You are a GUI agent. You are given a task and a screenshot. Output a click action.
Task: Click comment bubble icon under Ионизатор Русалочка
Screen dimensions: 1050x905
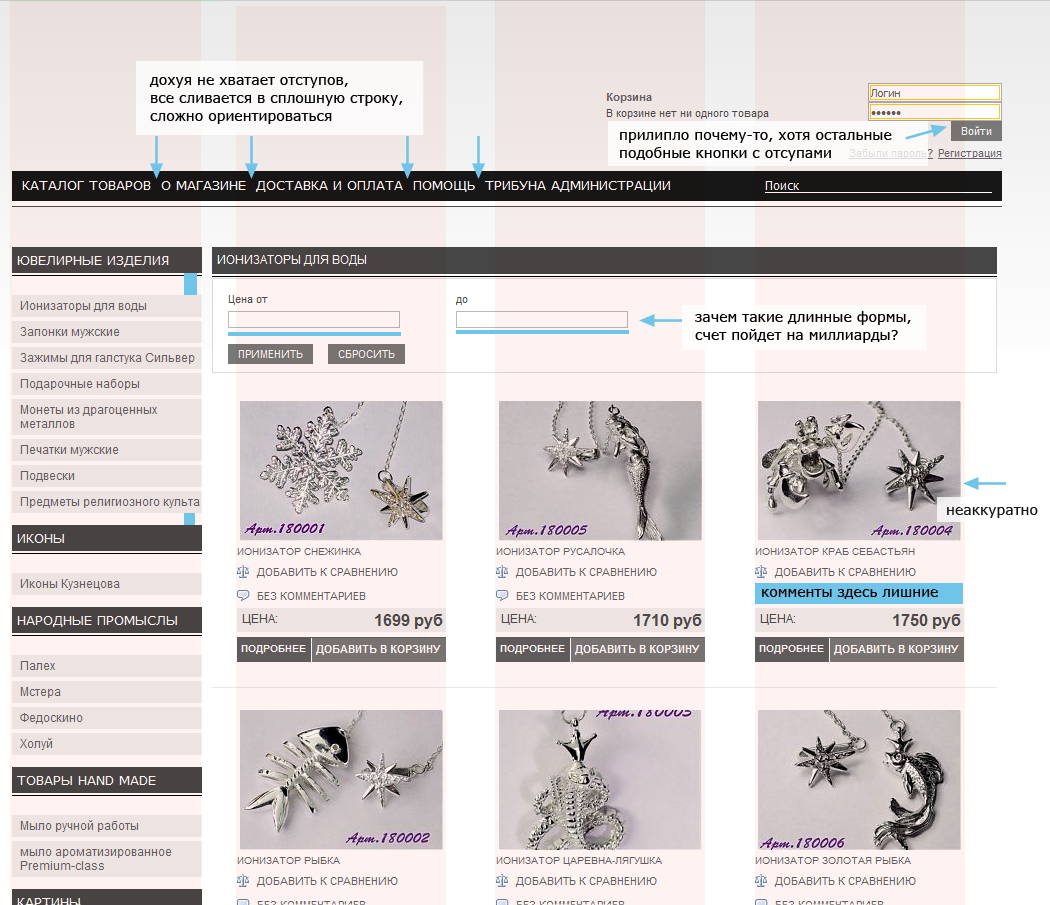click(502, 596)
